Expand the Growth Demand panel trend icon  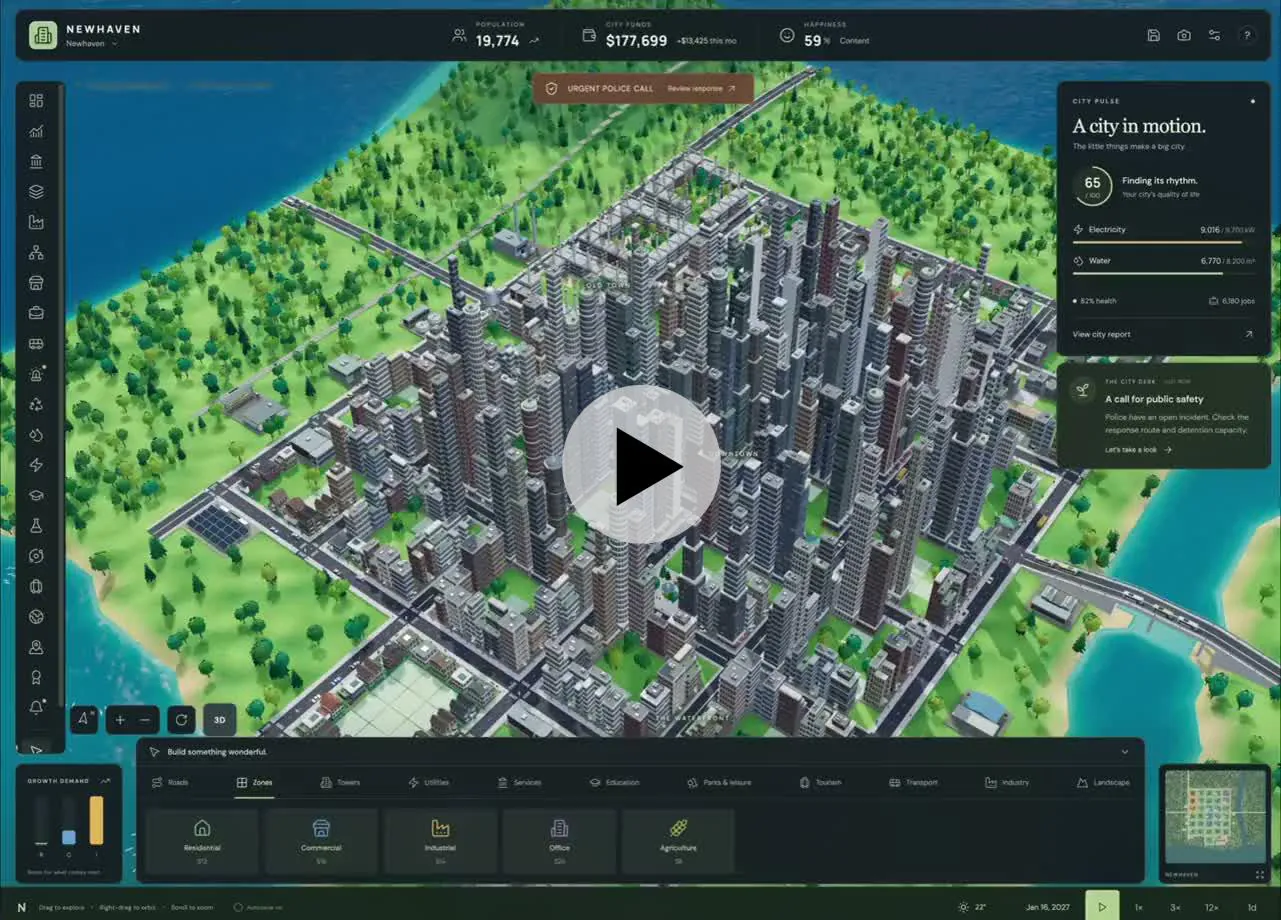pyautogui.click(x=105, y=781)
